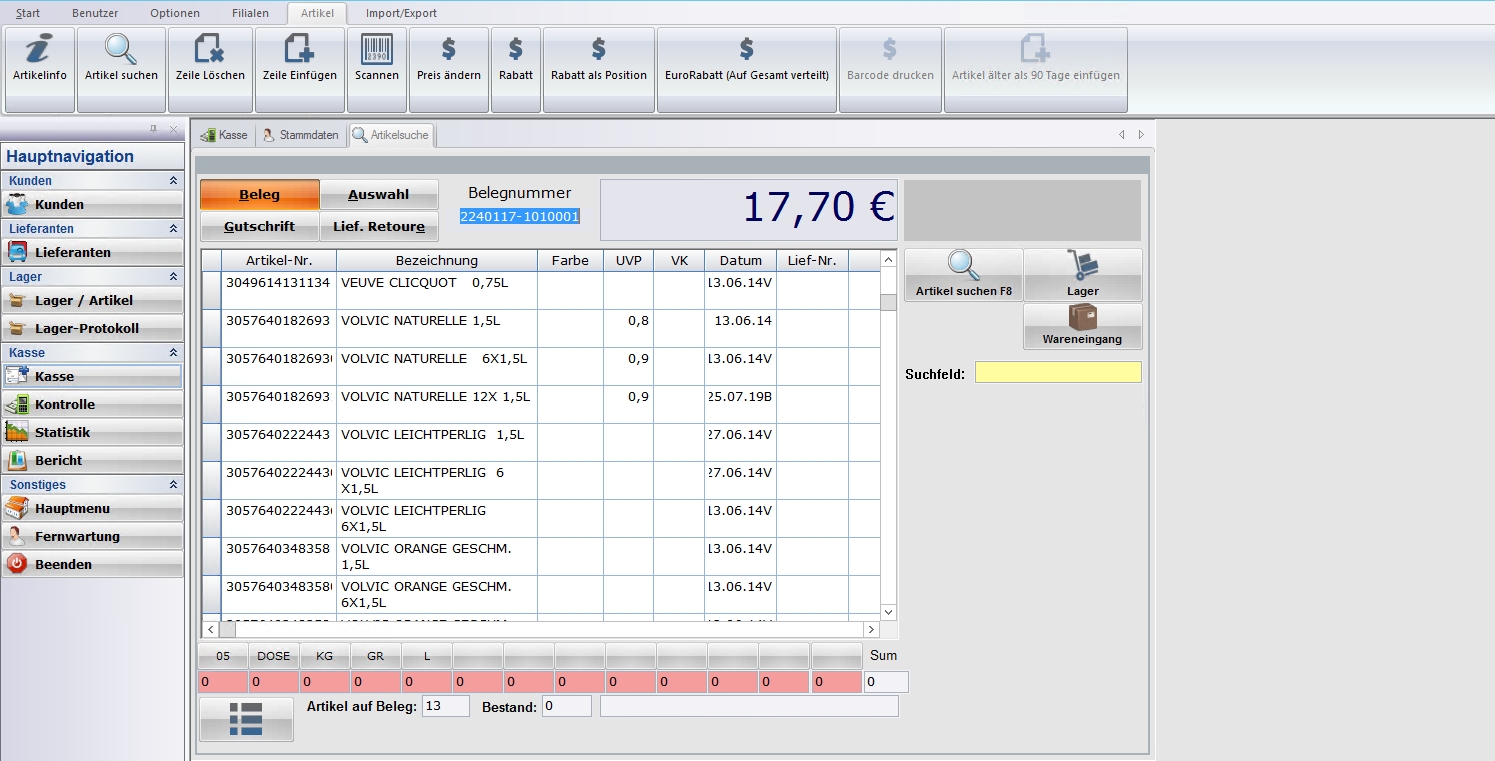Click the Beenden navigation button

click(92, 564)
